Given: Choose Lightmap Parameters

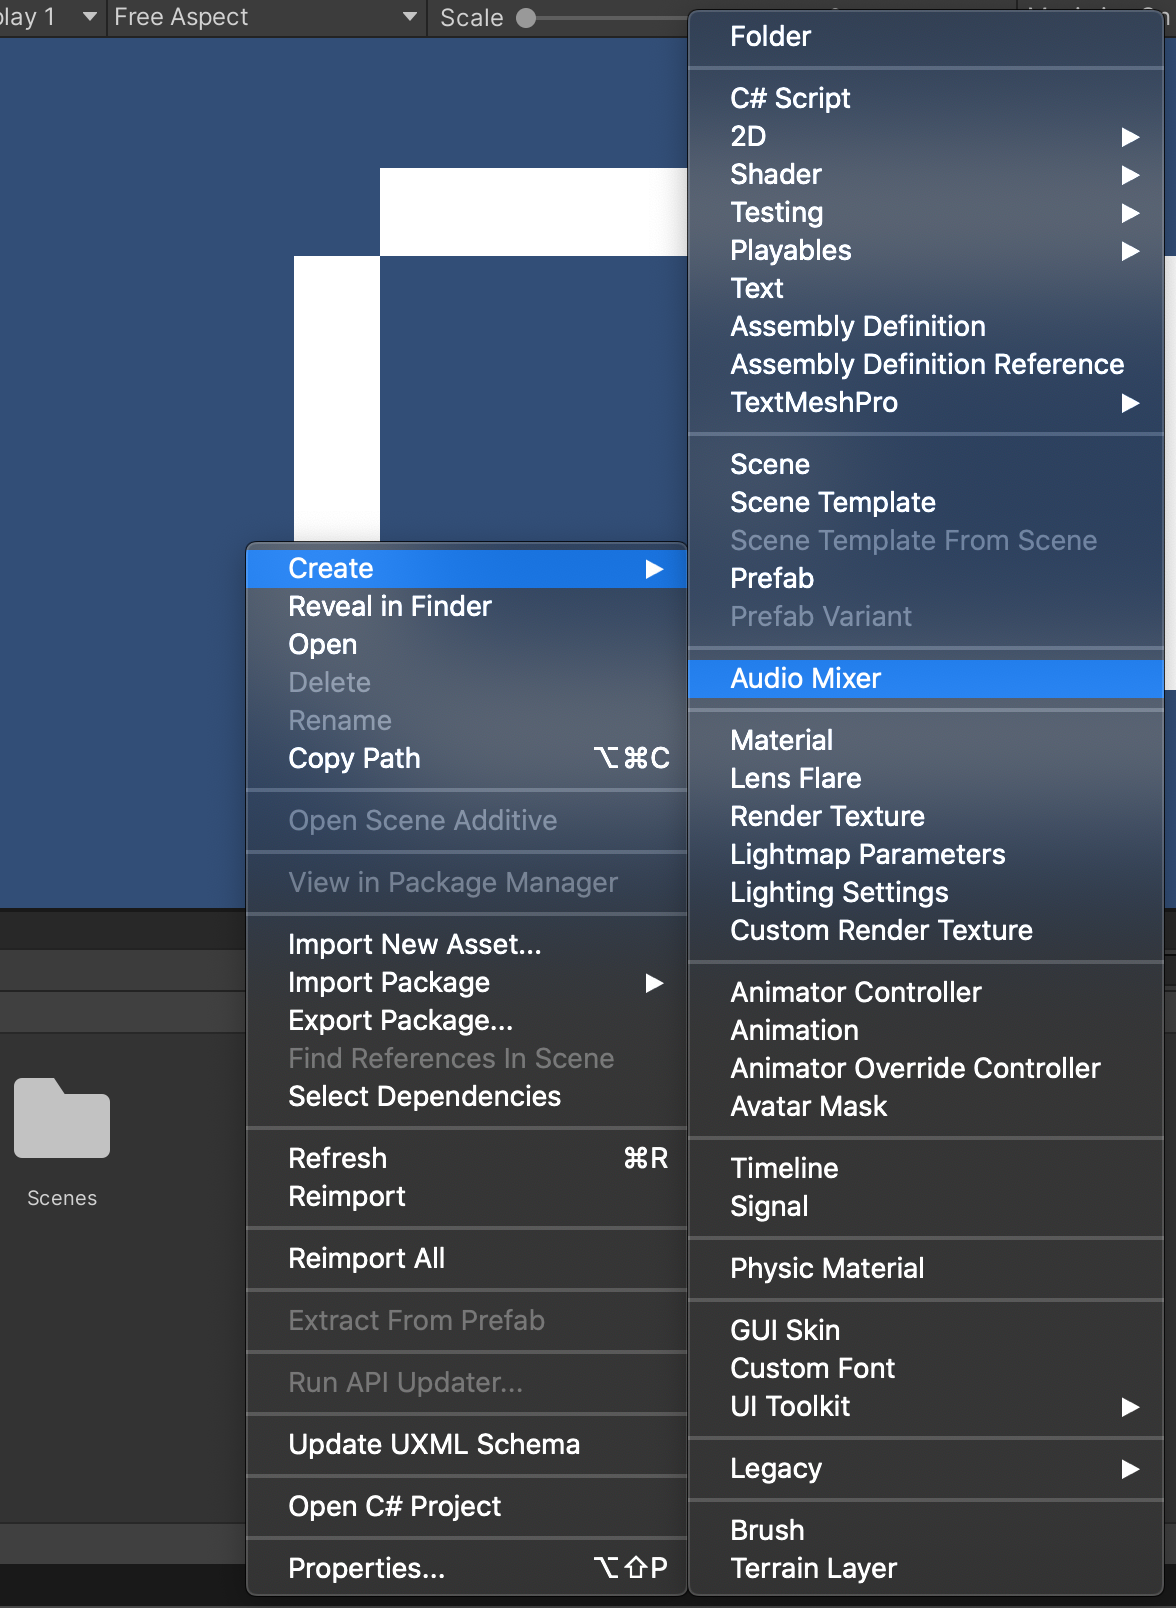Looking at the screenshot, I should [x=926, y=854].
